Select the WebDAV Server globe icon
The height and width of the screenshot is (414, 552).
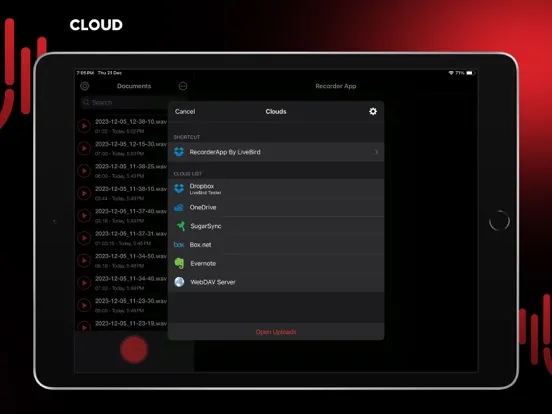pos(180,282)
